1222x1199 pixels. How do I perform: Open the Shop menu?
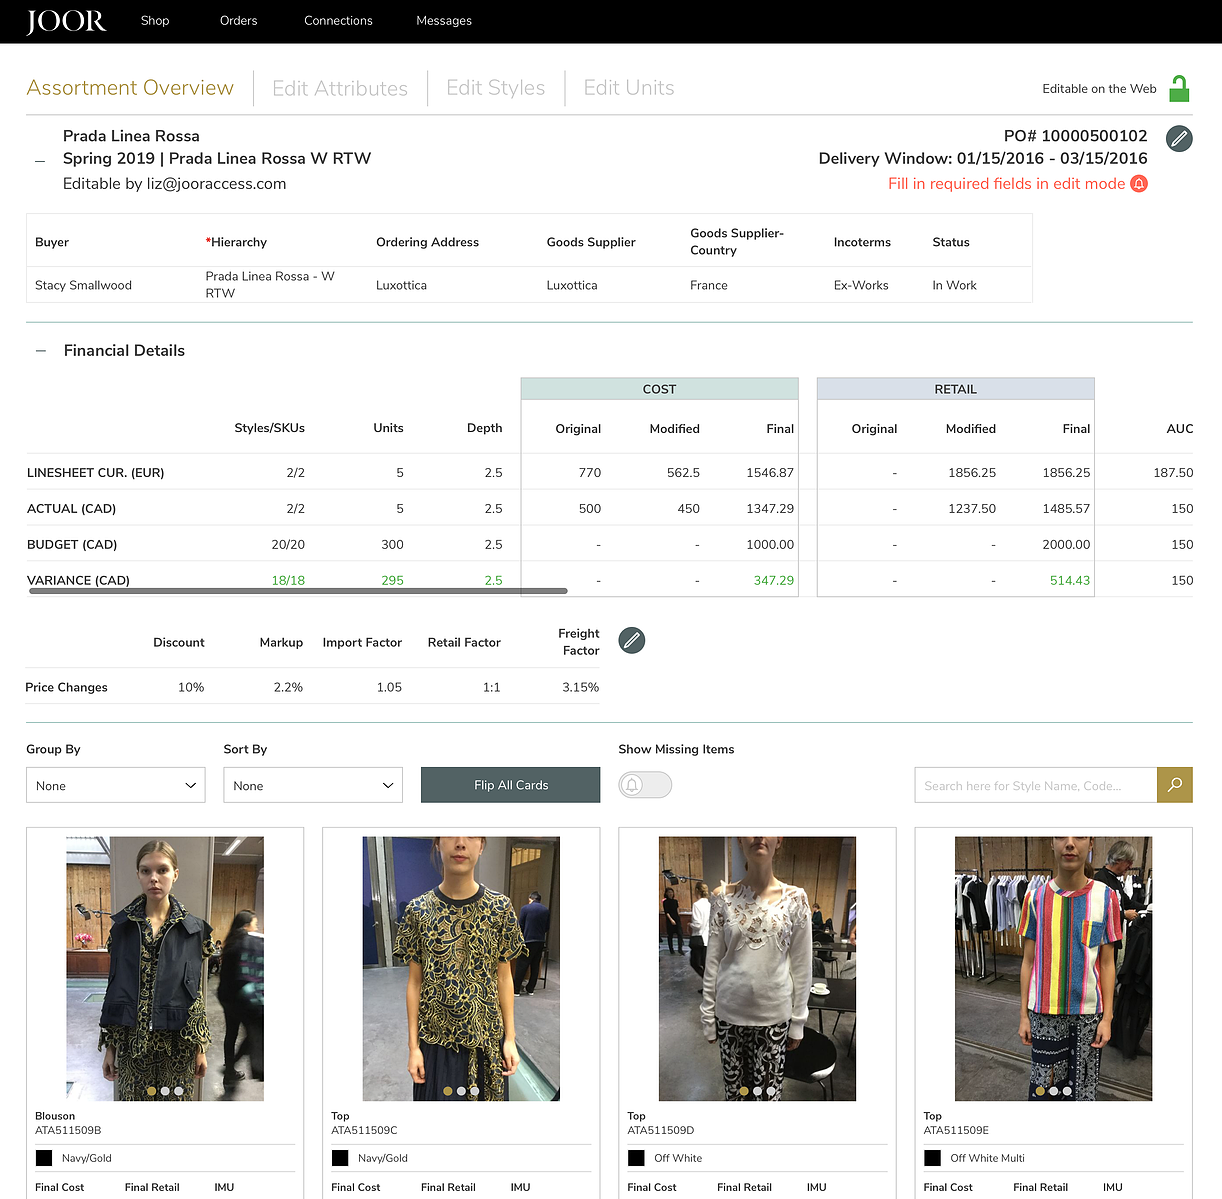(155, 21)
